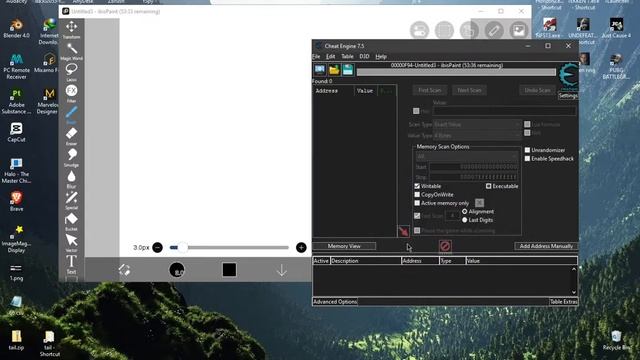
Task: Toggle the Writable checkbox
Action: (417, 186)
